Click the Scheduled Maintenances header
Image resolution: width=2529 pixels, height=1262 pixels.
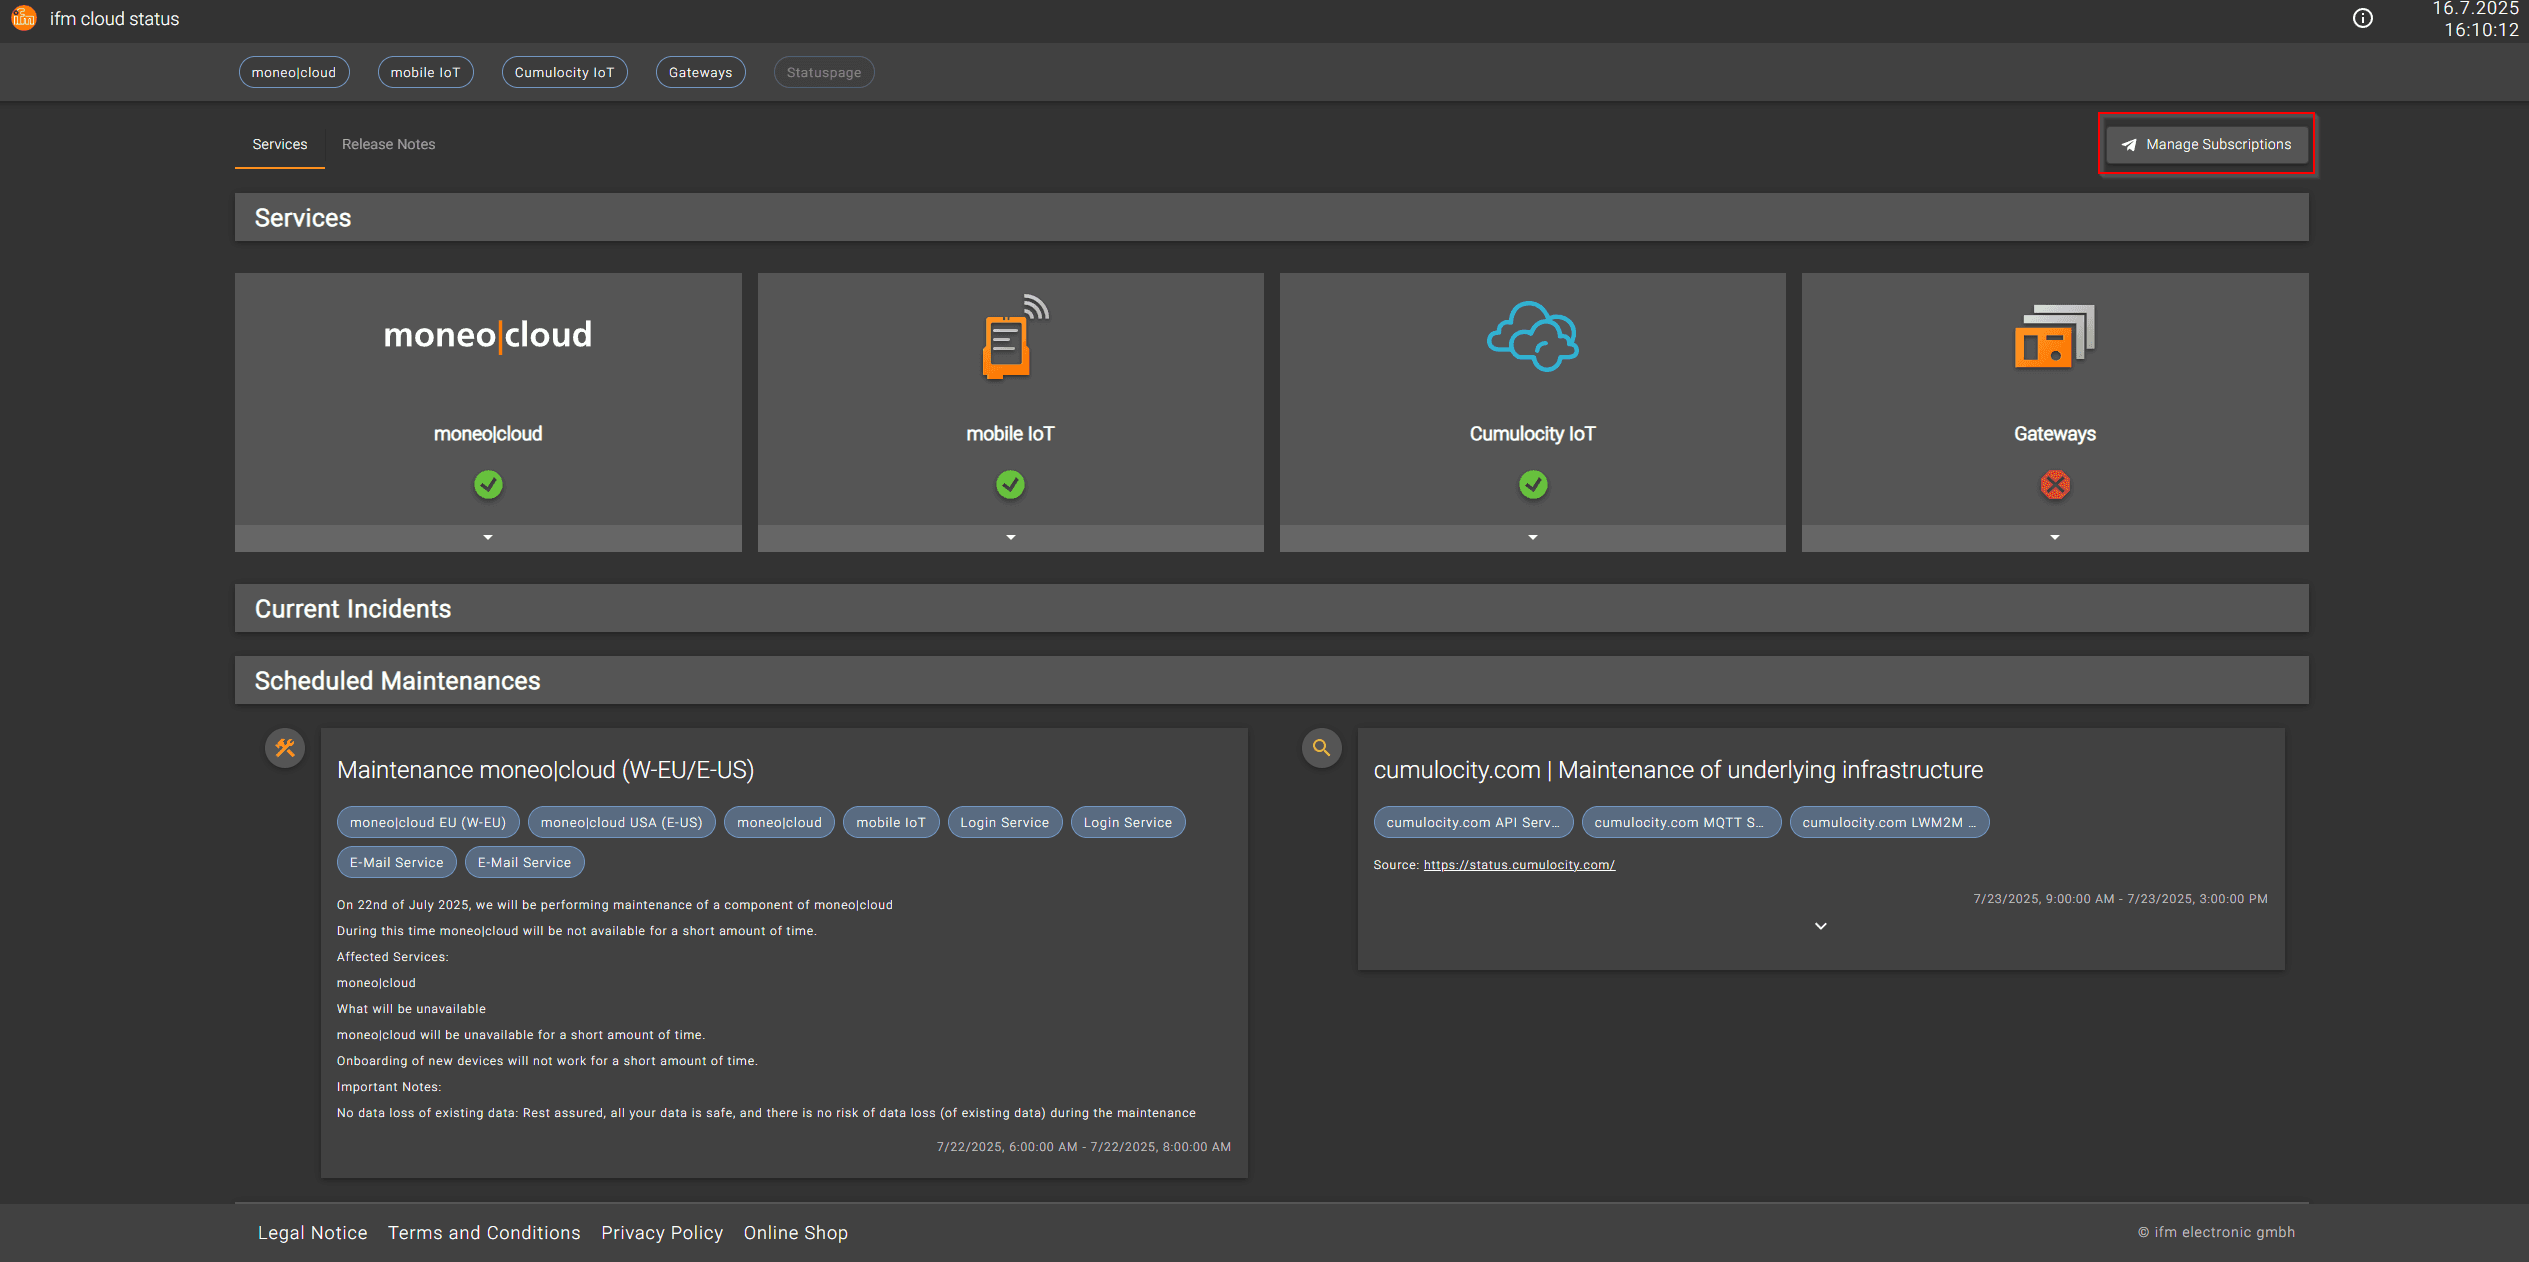pos(1272,680)
